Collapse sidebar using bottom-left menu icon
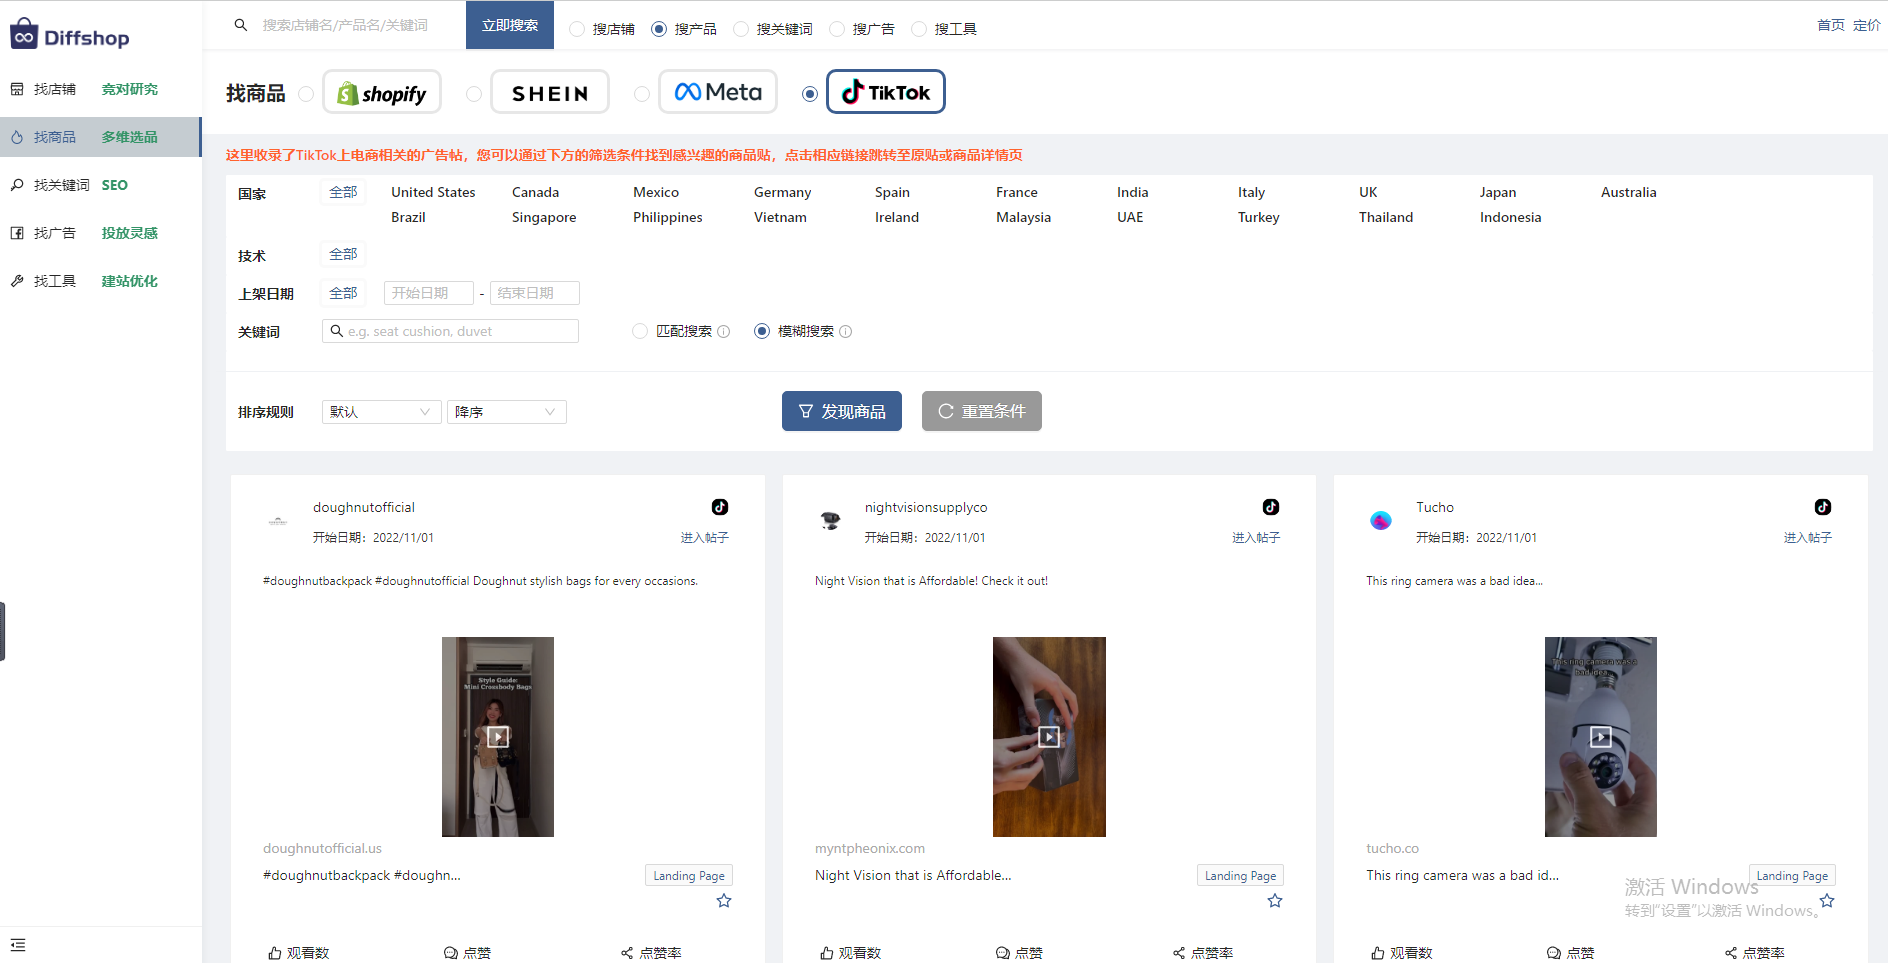This screenshot has height=963, width=1888. point(18,945)
